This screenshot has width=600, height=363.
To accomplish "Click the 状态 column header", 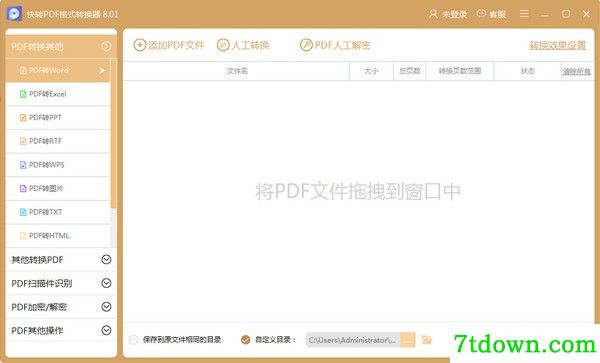I will click(x=527, y=71).
